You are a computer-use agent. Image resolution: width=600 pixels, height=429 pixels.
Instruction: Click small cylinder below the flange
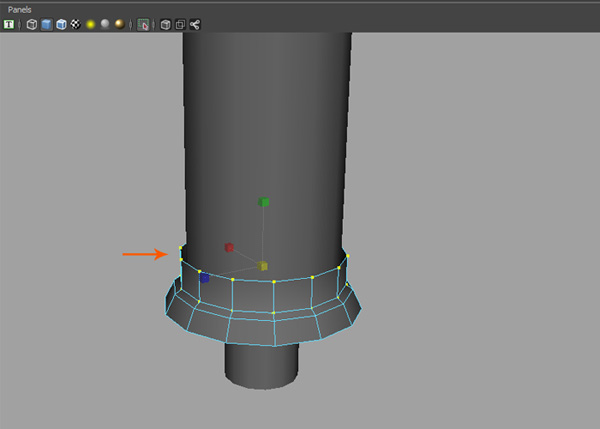[260, 365]
